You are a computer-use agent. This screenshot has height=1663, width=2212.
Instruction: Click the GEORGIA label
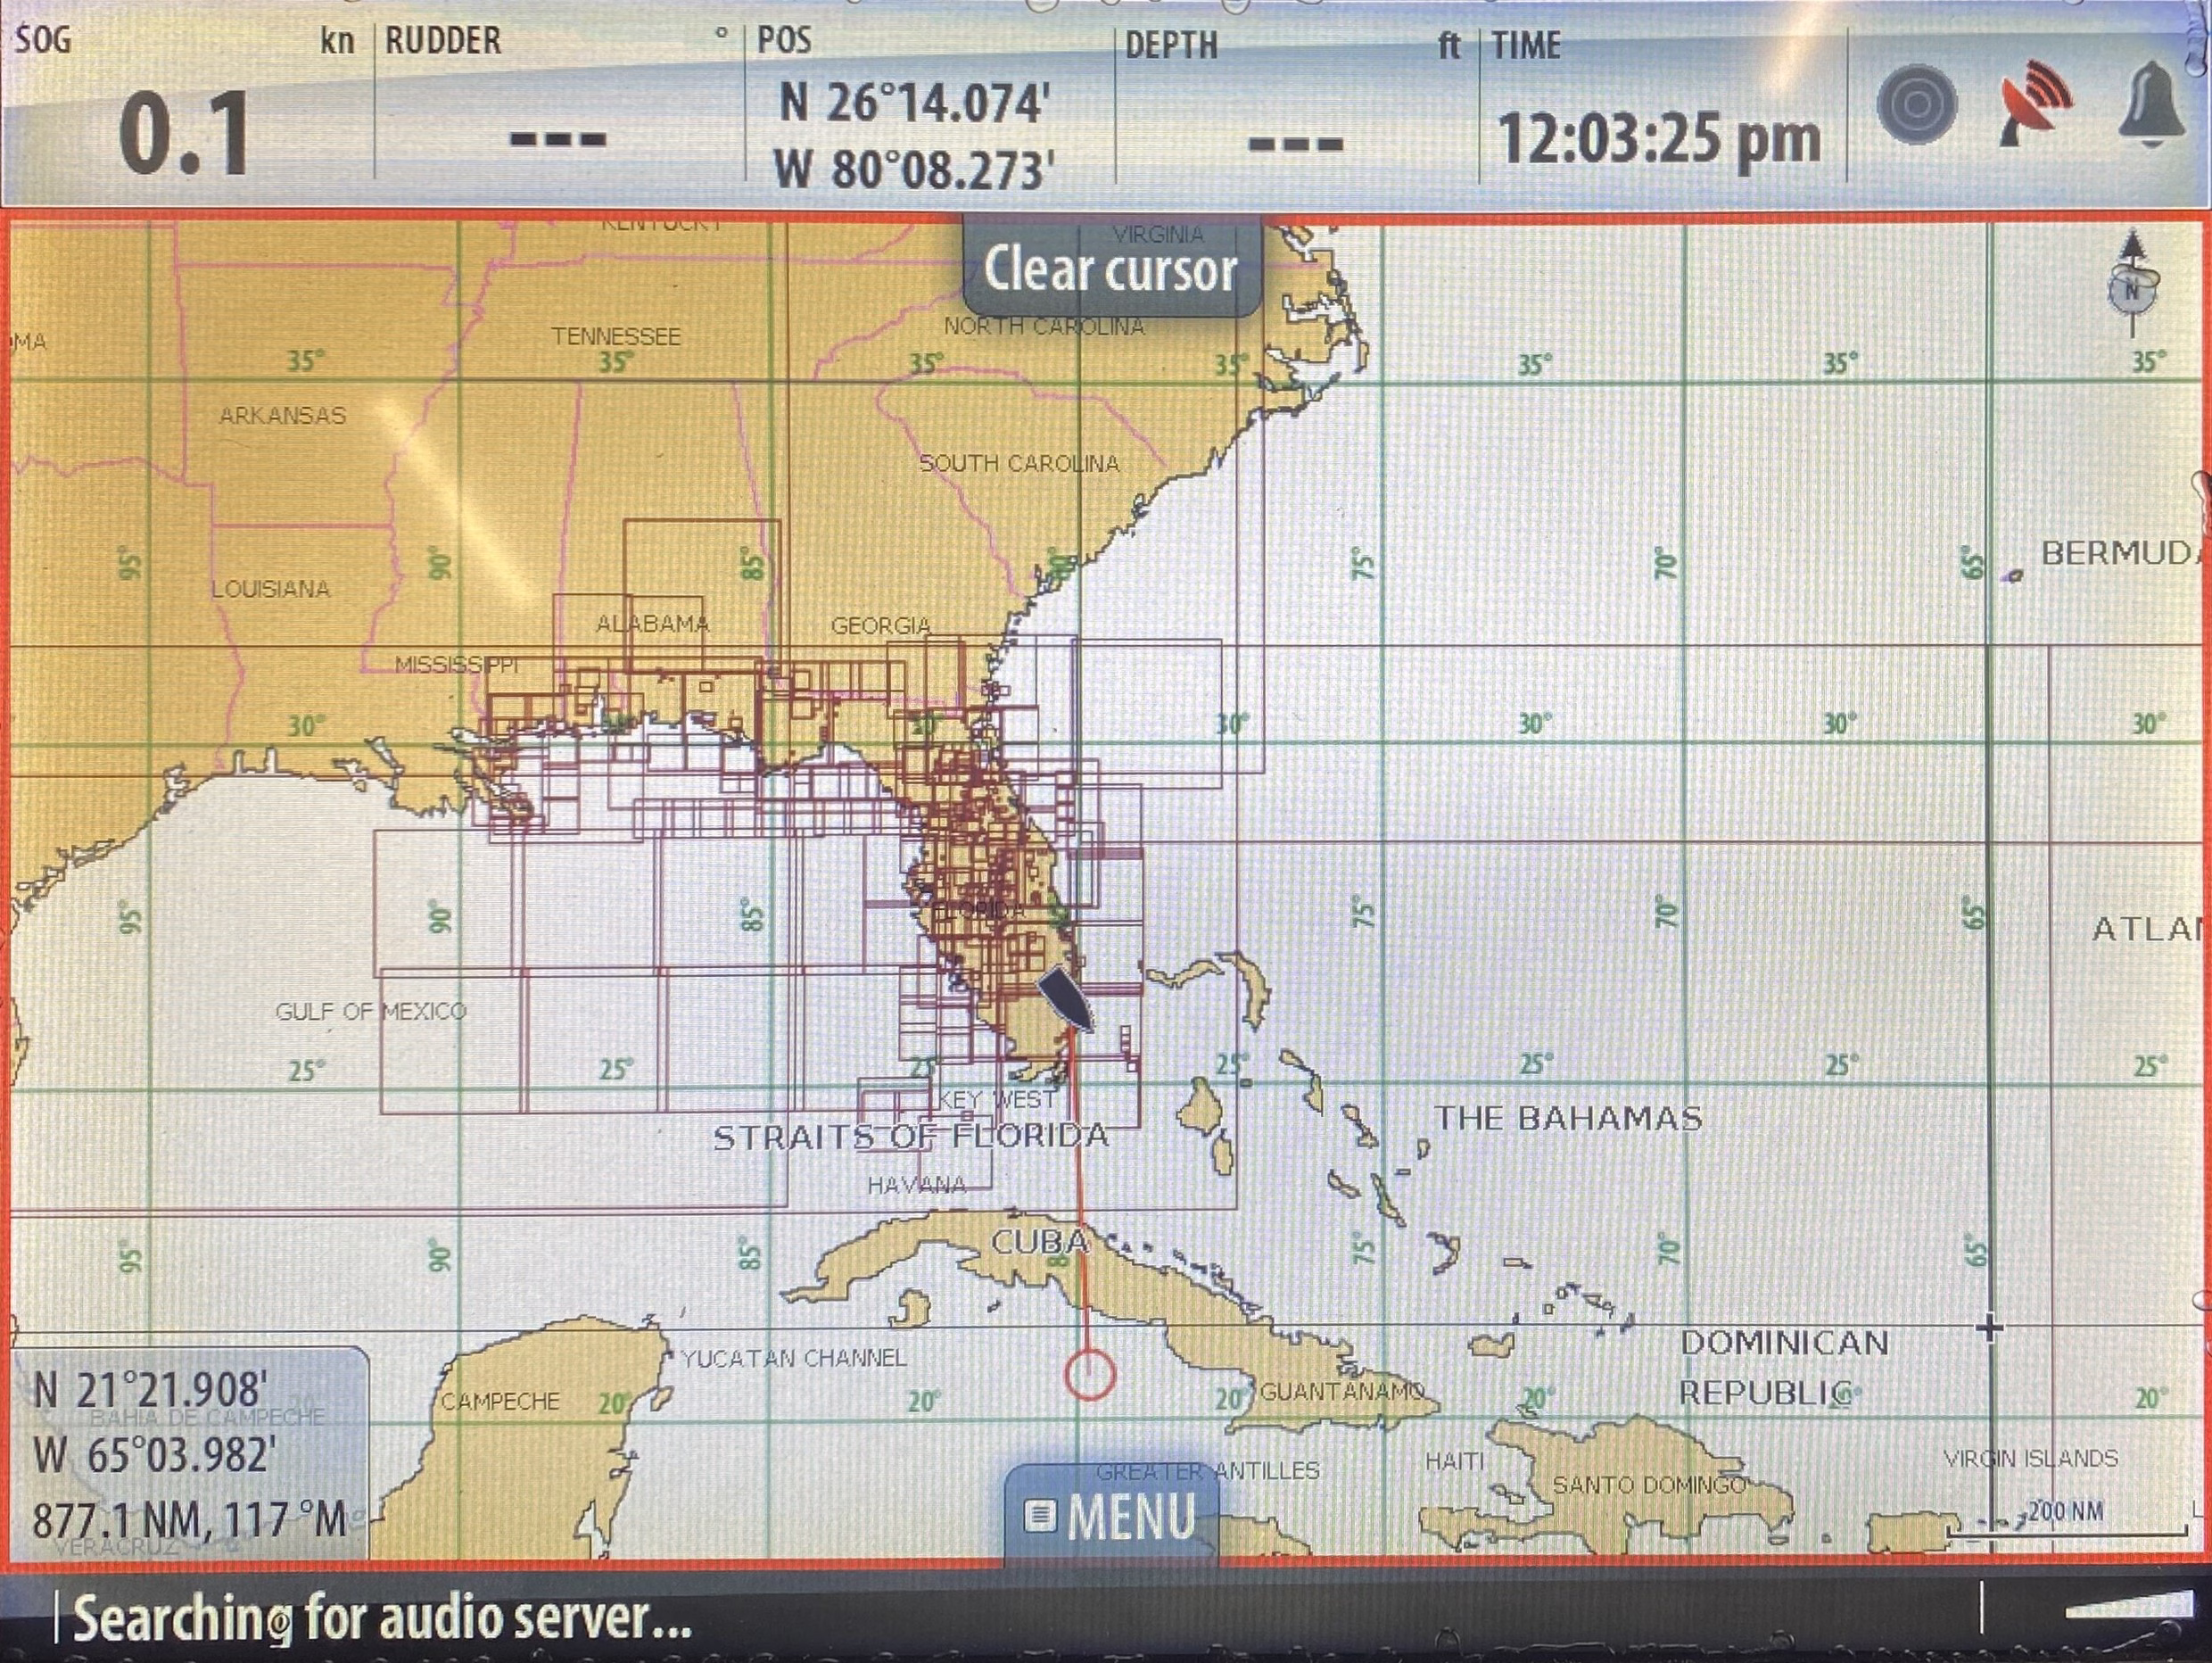pos(881,626)
